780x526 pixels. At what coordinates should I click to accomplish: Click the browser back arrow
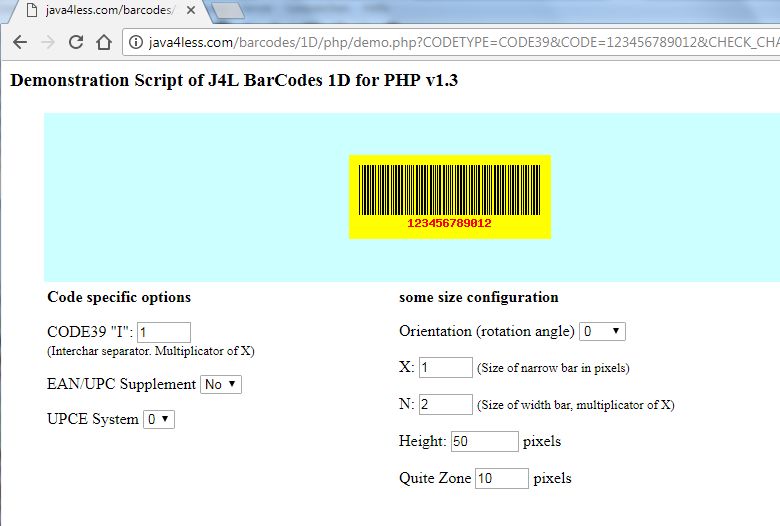(20, 42)
